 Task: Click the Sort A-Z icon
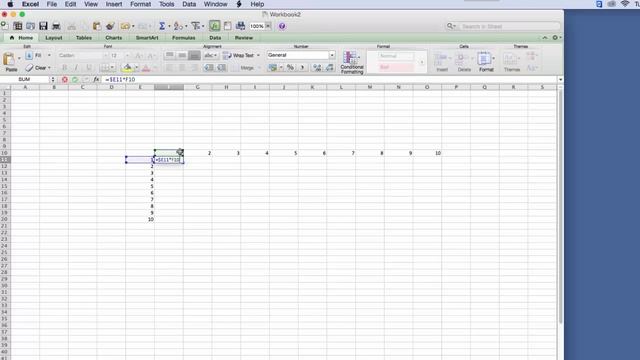click(178, 26)
